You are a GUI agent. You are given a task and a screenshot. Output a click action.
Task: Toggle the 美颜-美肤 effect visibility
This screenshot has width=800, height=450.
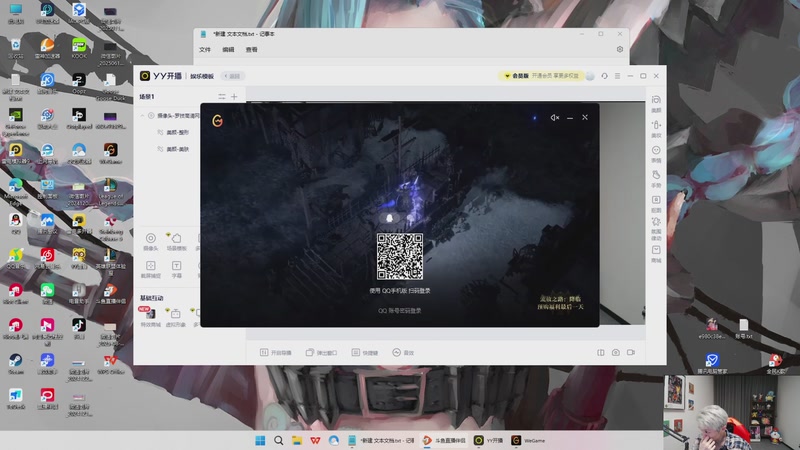coord(160,149)
